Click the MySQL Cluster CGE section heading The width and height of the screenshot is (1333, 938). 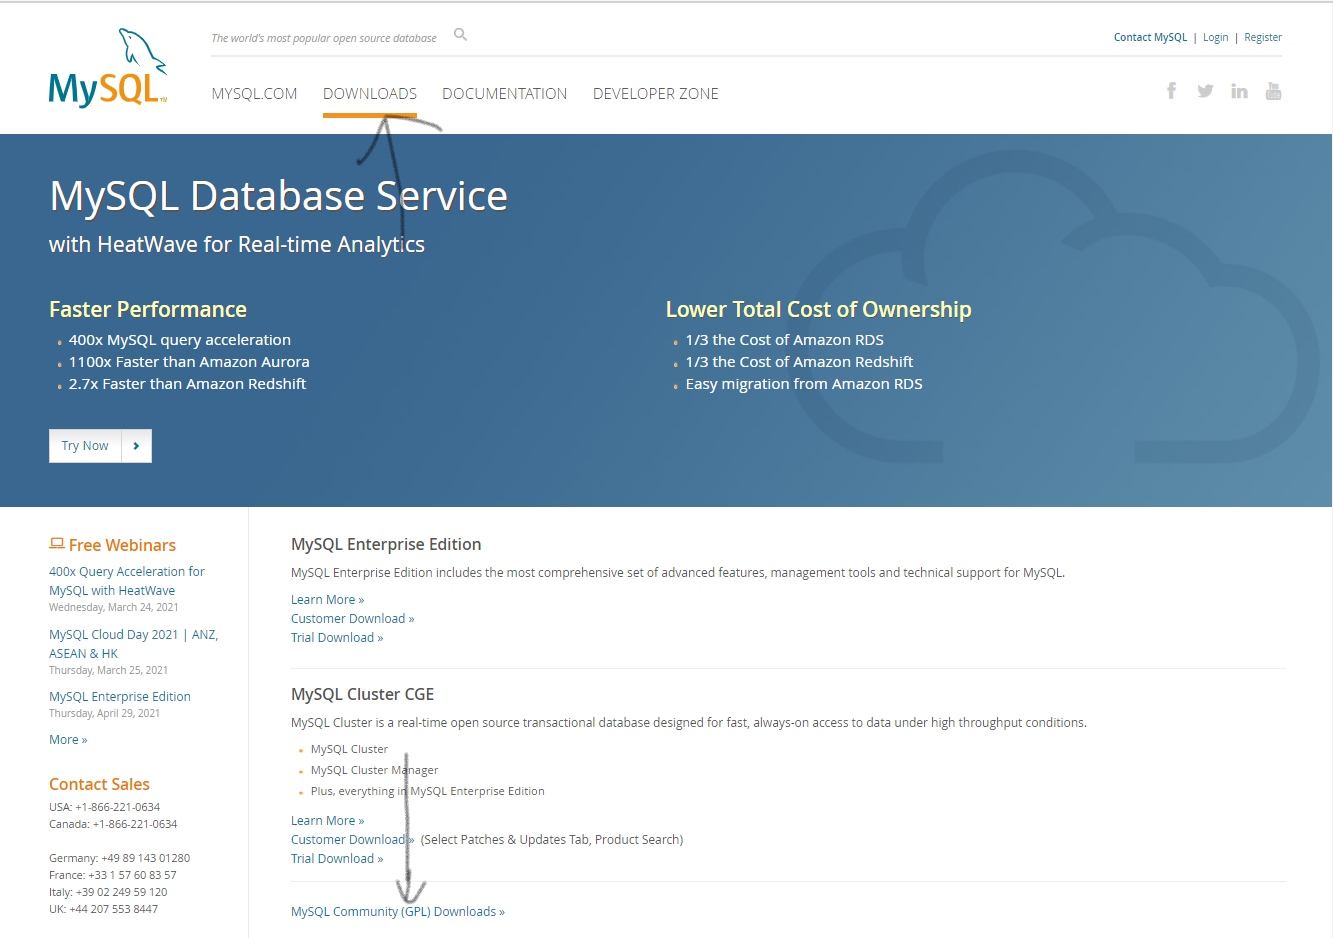[x=362, y=694]
